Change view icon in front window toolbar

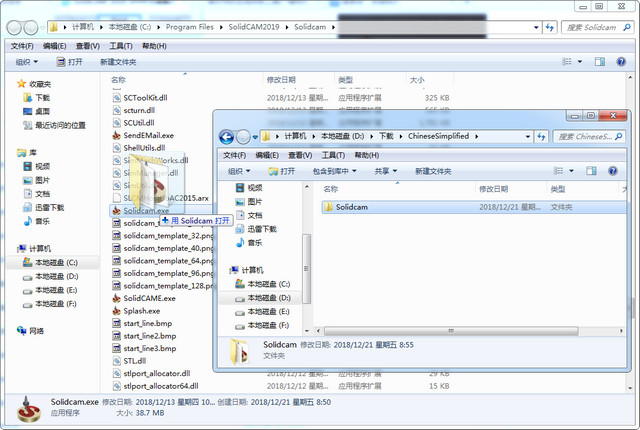tap(558, 171)
